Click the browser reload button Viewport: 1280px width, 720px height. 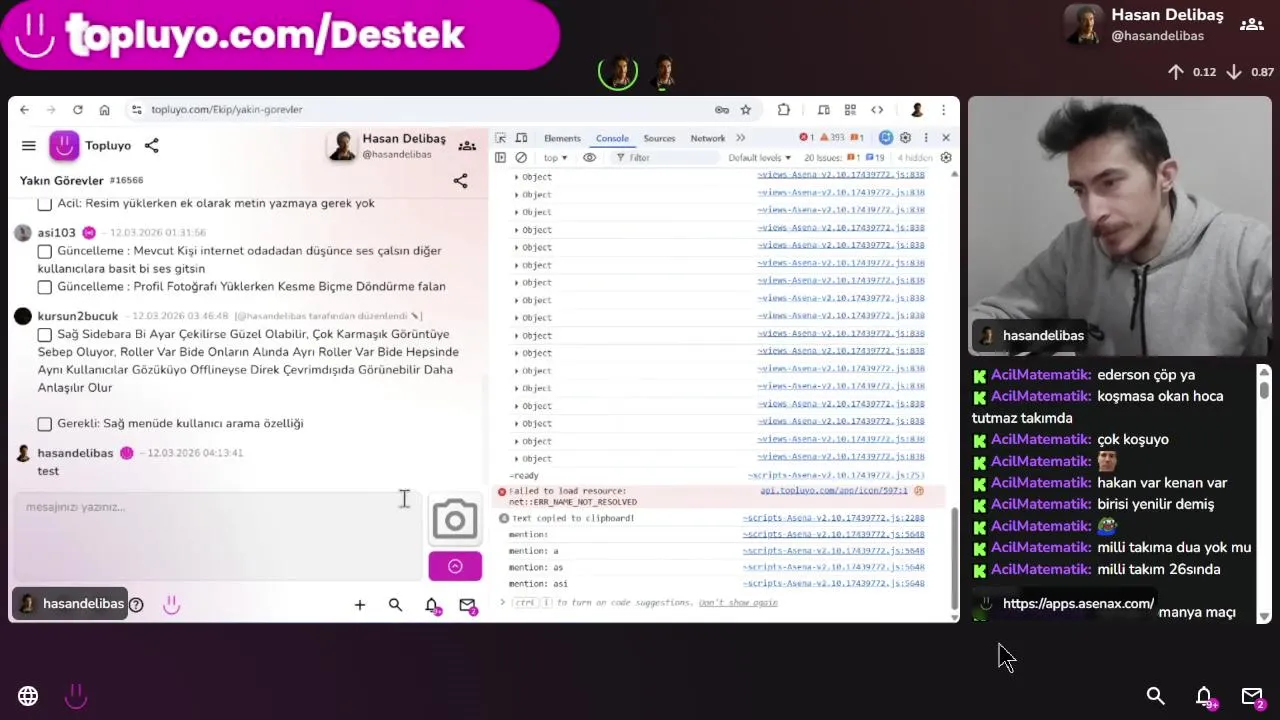coord(77,110)
